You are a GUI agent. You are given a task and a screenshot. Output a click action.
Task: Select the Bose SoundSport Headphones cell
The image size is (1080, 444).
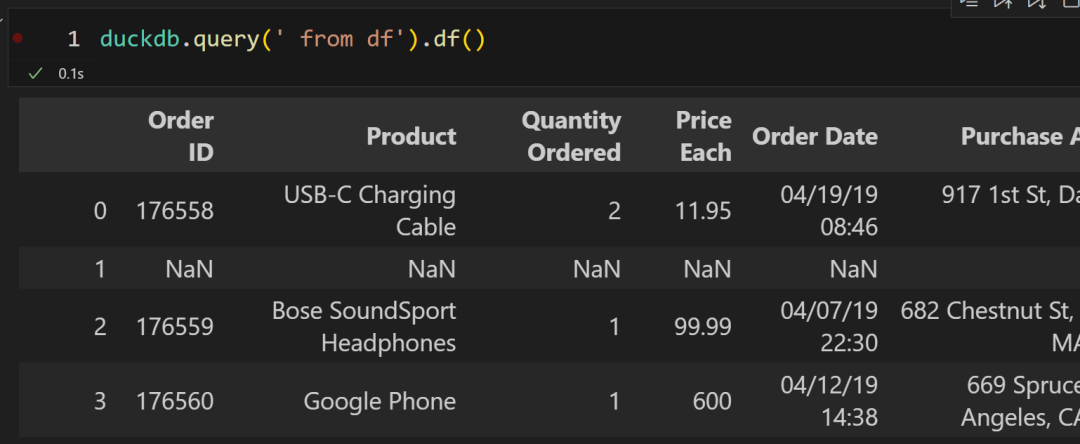[364, 326]
